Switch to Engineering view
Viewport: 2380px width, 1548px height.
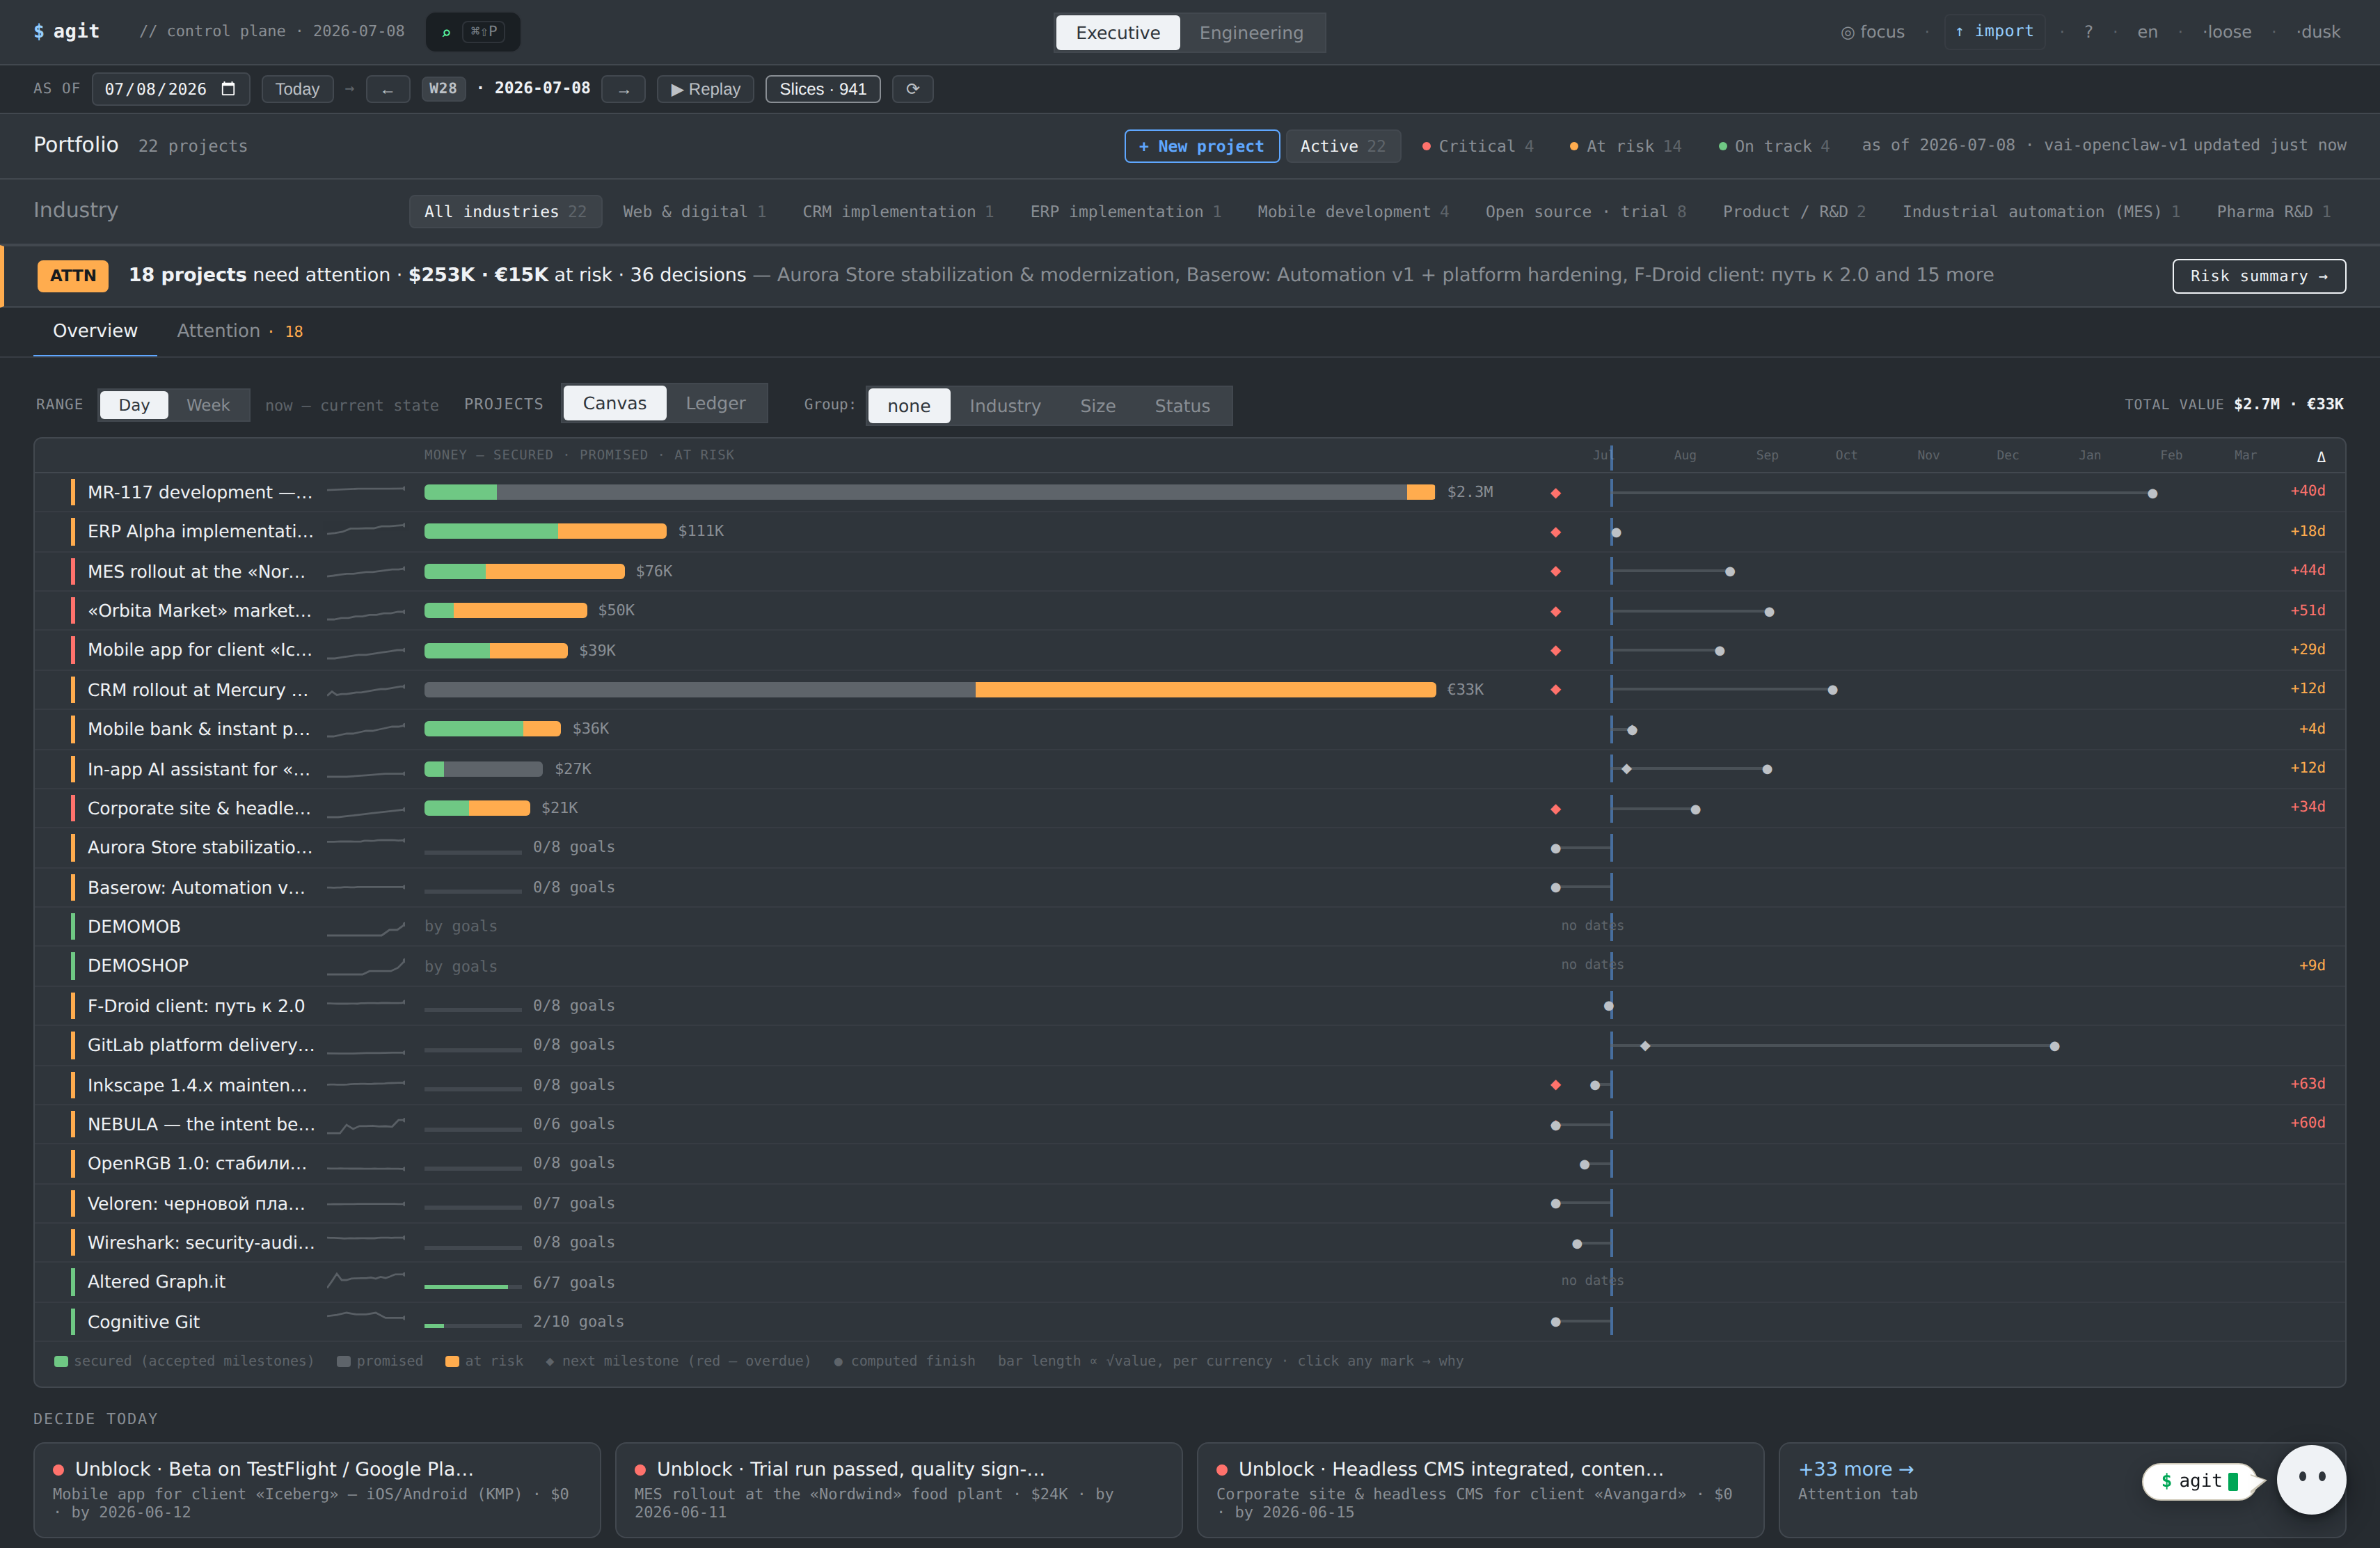point(1251,32)
